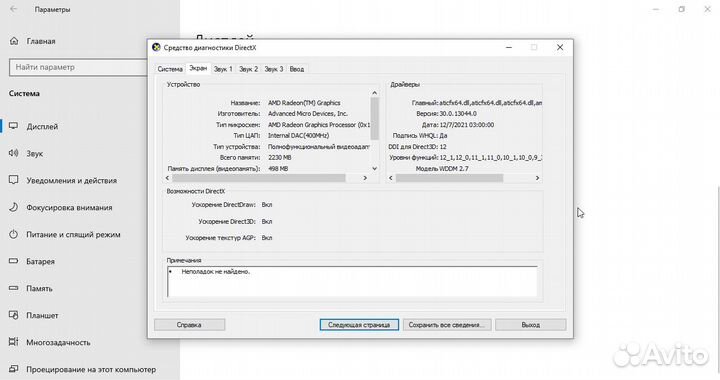Click driver version 30.0.13044.0

[458, 114]
